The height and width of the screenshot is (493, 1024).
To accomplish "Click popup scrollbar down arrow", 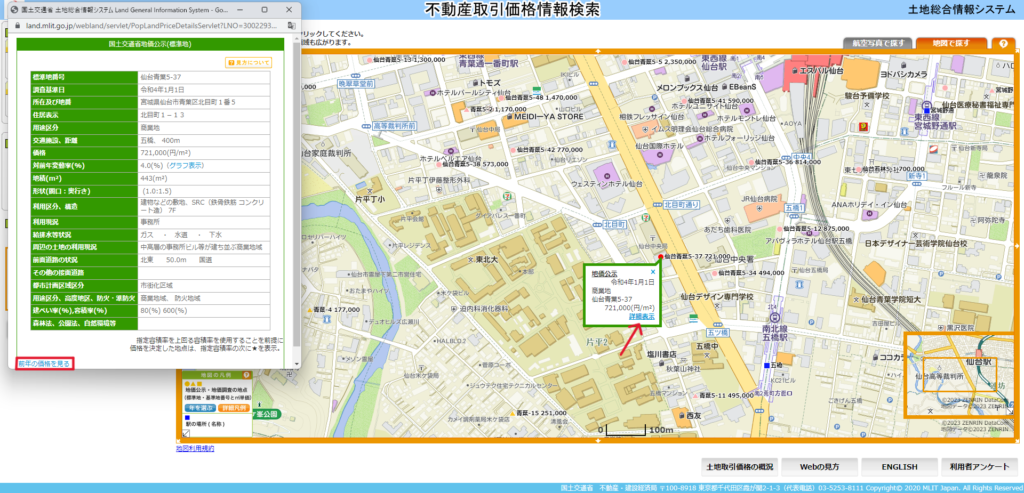I will 296,363.
